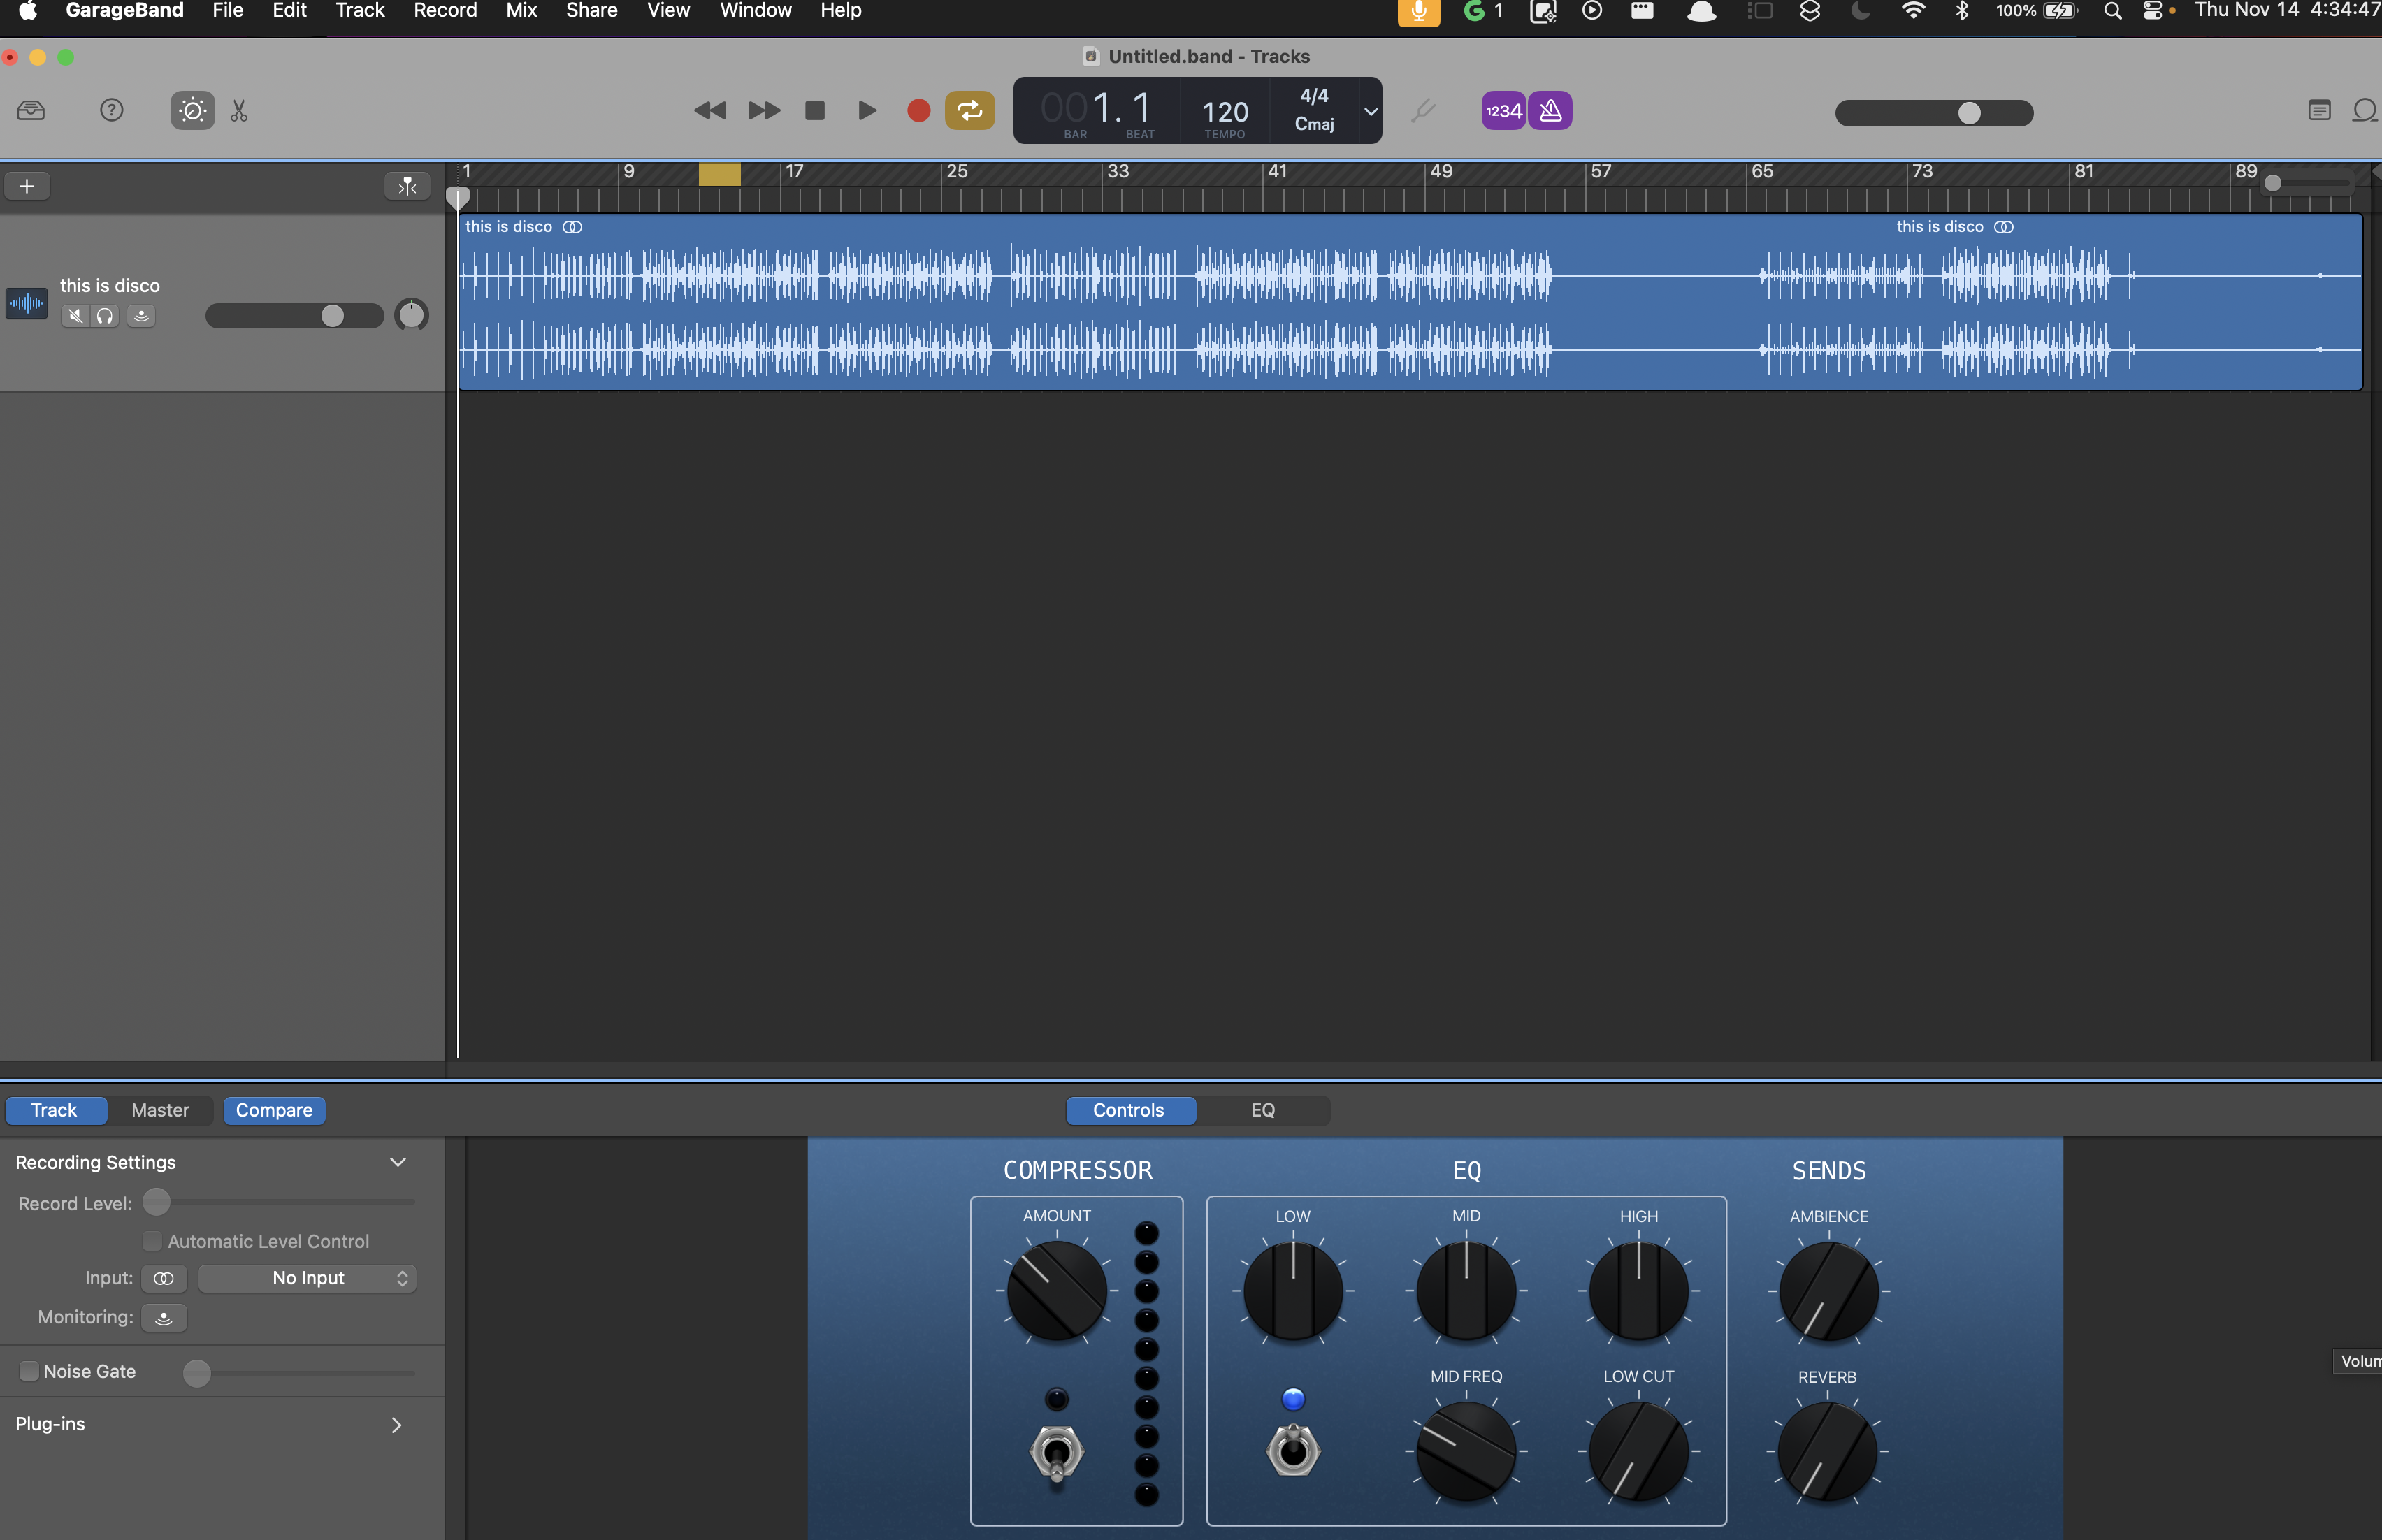Toggle the Metronome button
This screenshot has width=2382, height=1540.
[x=1550, y=110]
